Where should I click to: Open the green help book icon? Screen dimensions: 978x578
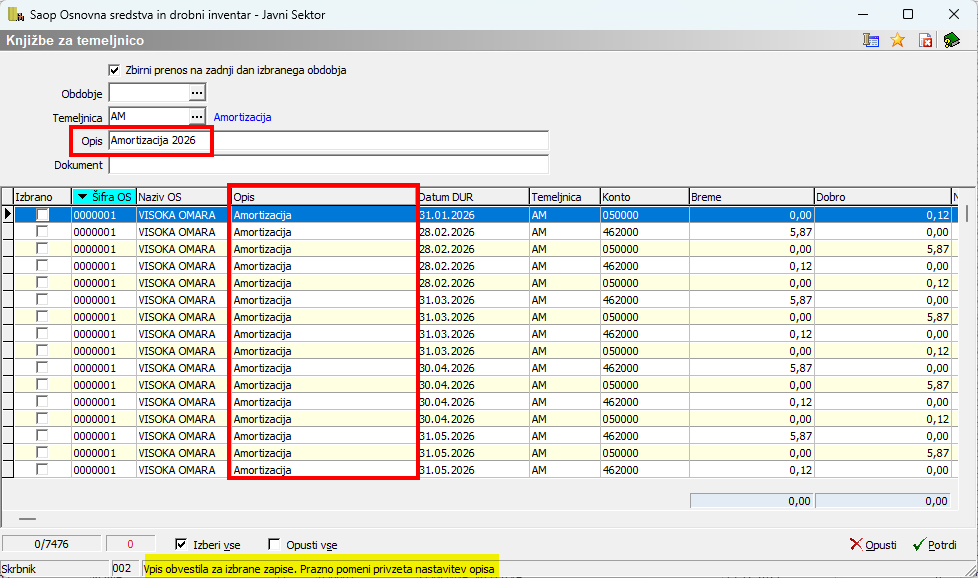pos(951,41)
